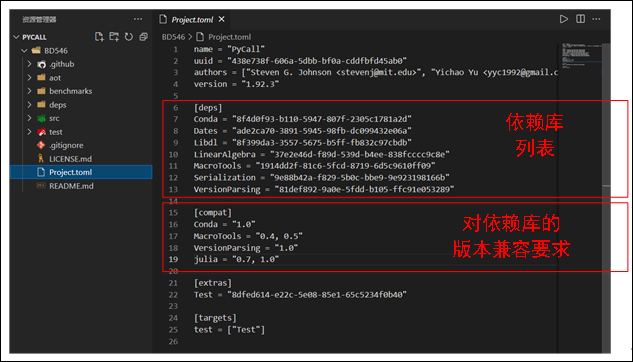This screenshot has width=633, height=362.
Task: Click the New File icon in PYCALL header
Action: pyautogui.click(x=99, y=37)
